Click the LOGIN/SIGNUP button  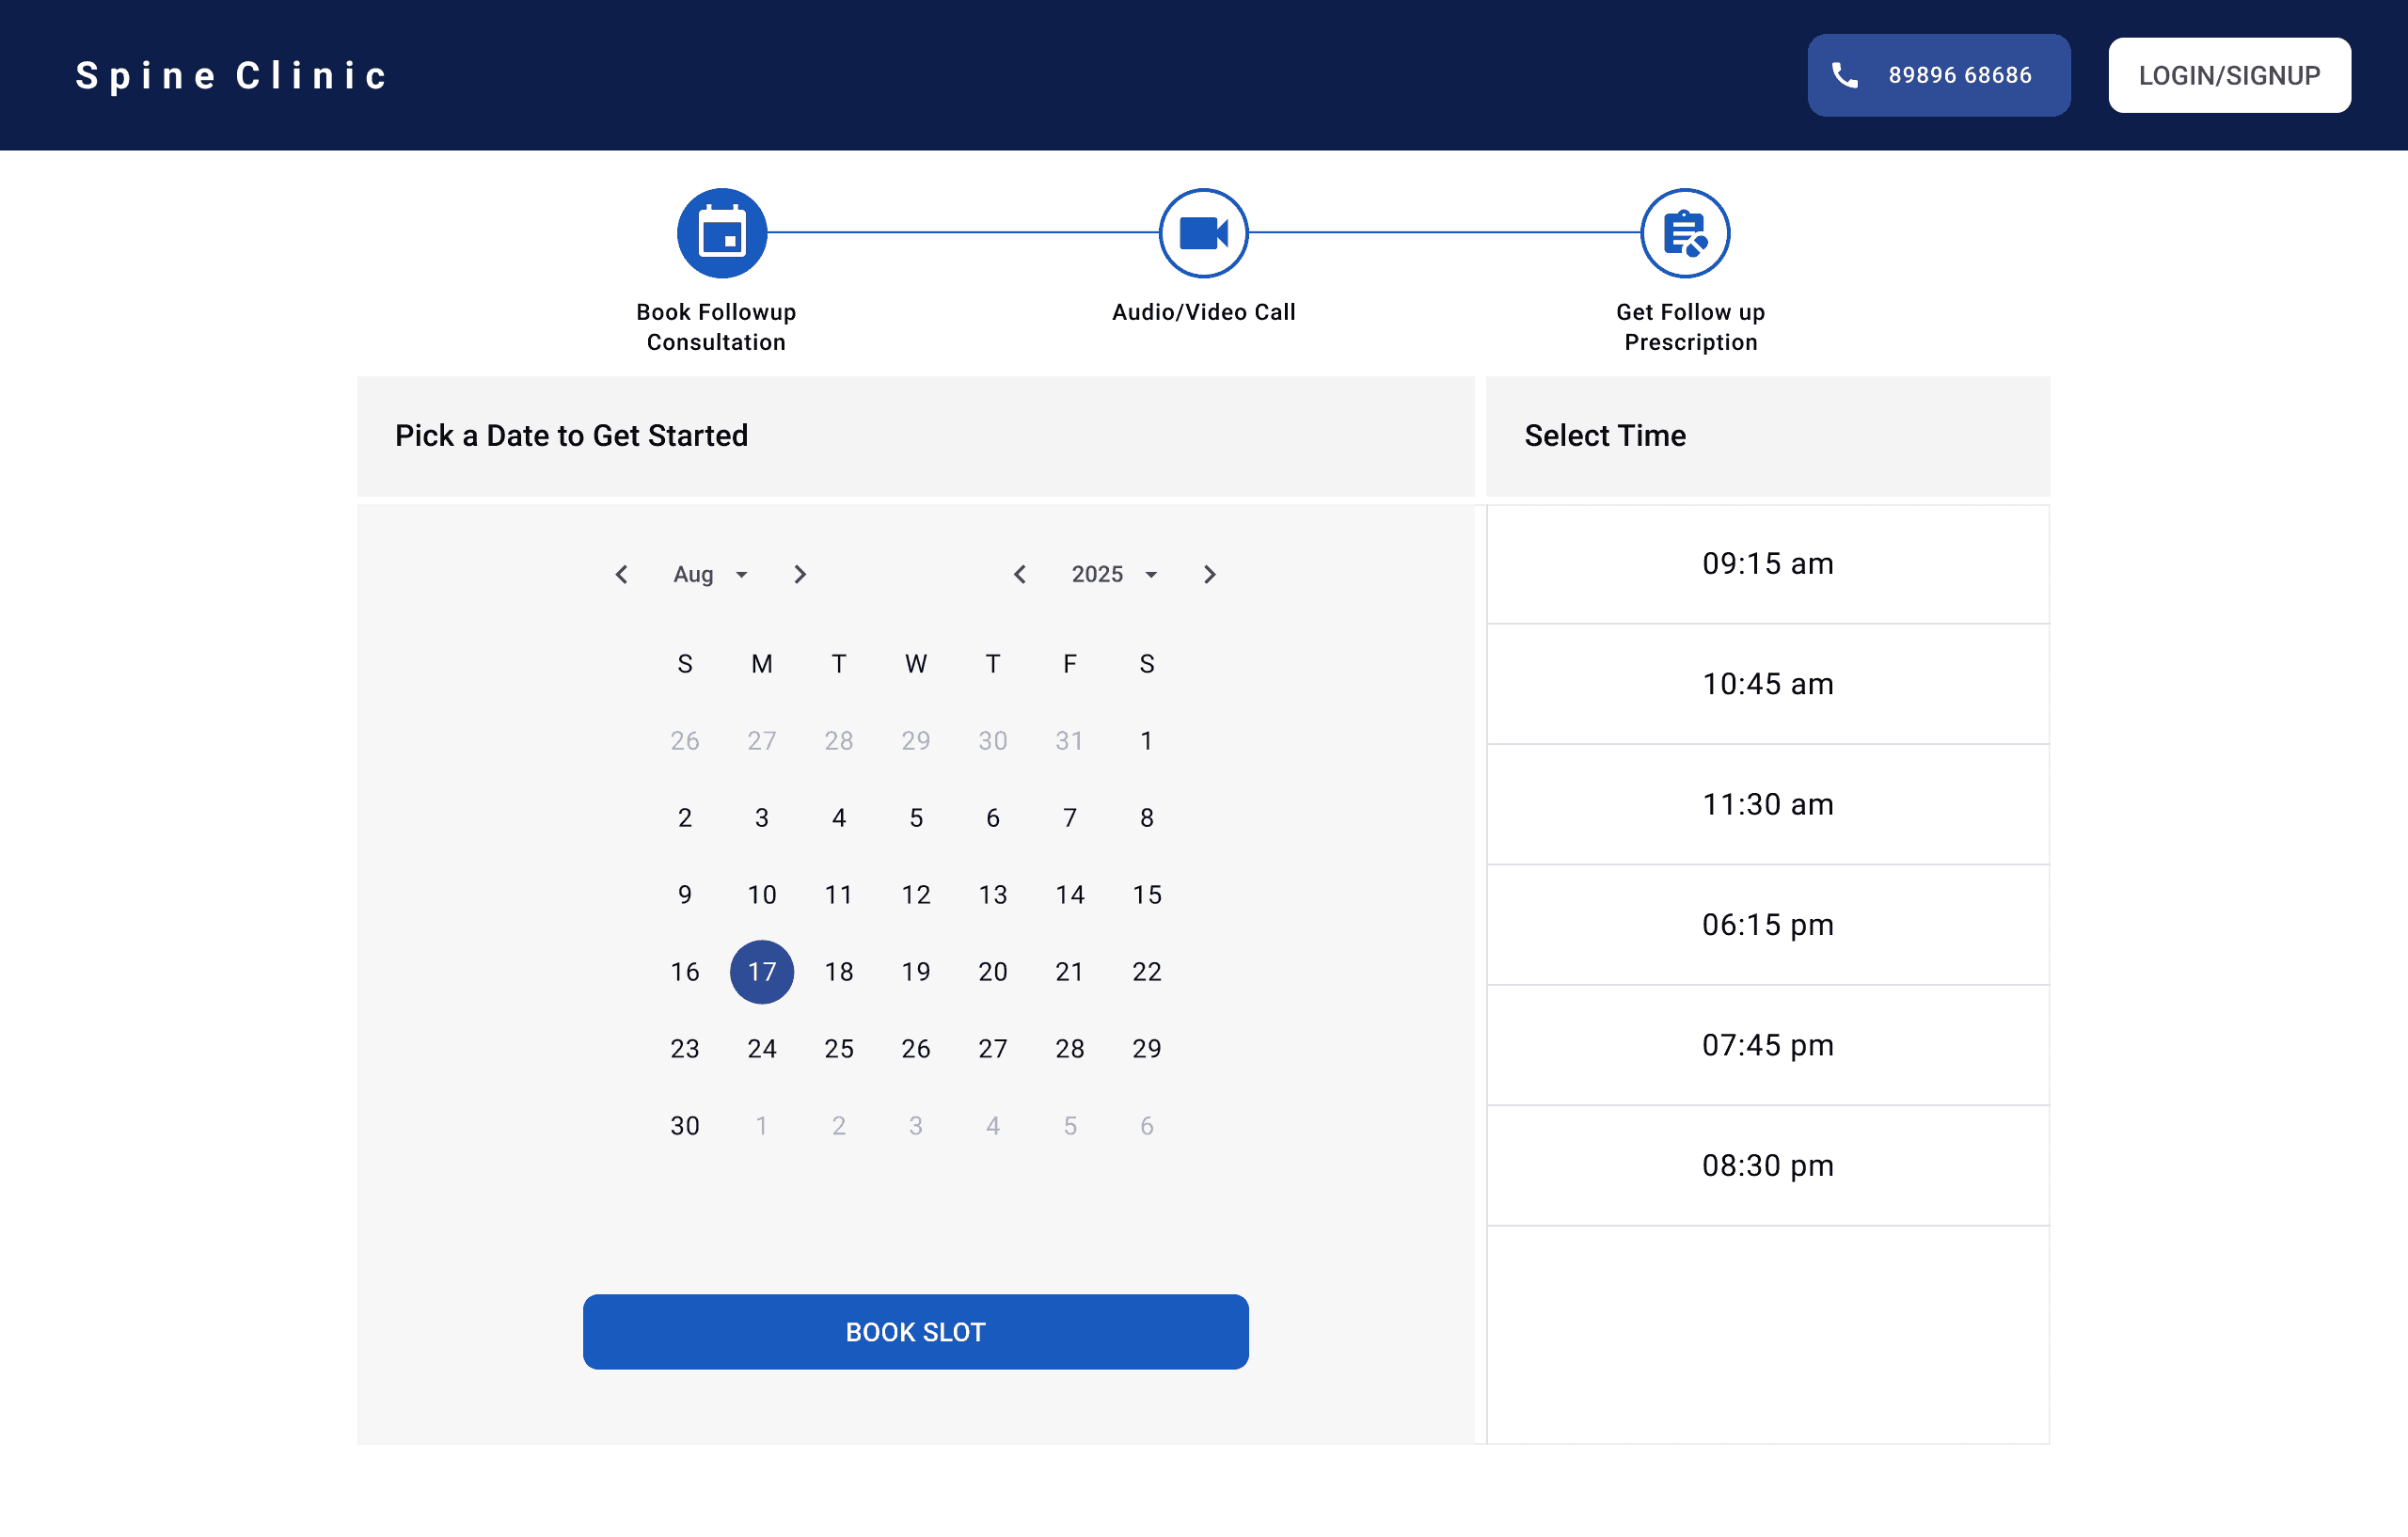pyautogui.click(x=2229, y=75)
